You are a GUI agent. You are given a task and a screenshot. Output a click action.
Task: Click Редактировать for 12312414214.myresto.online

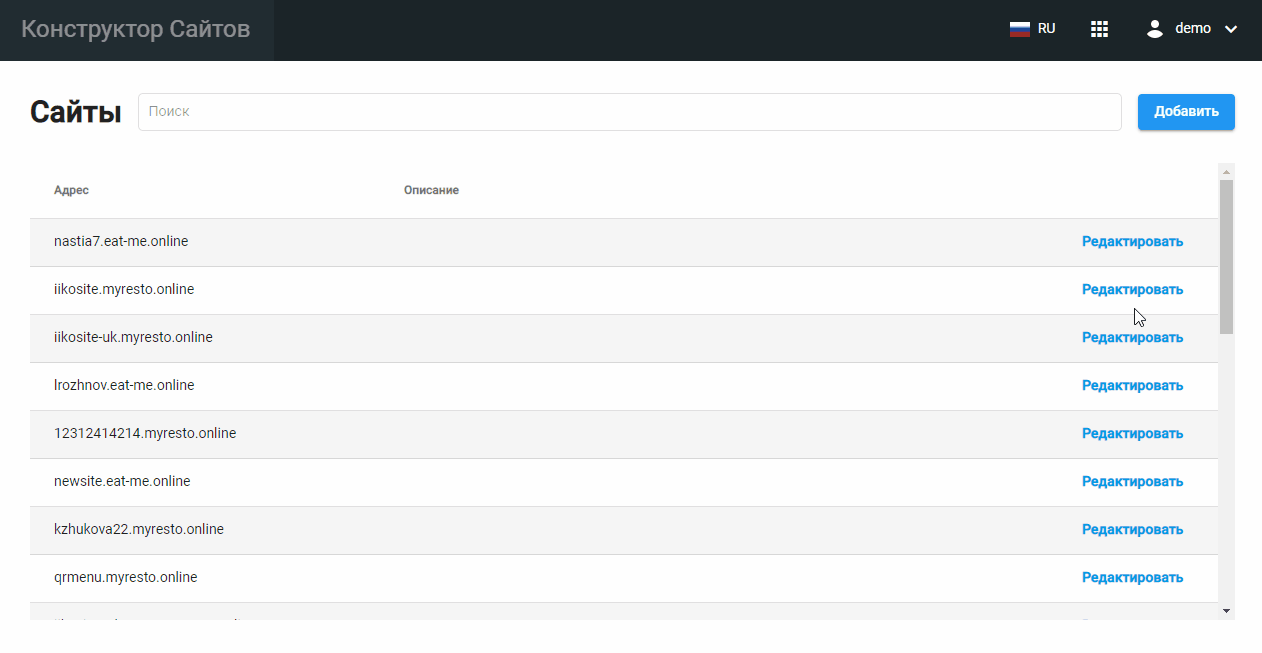tap(1132, 433)
